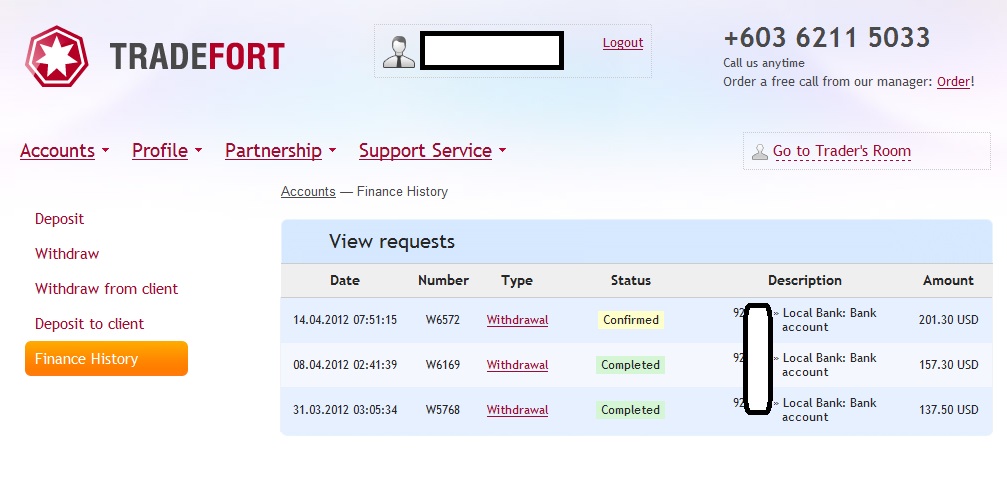1007x480 pixels.
Task: Expand the Partnership dropdown menu
Action: point(280,151)
